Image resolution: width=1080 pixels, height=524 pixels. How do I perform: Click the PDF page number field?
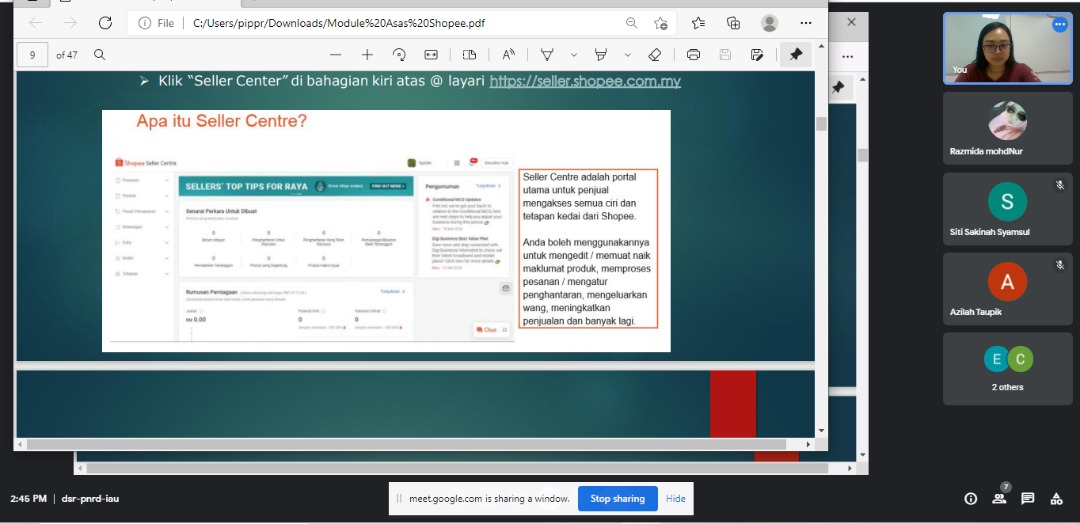33,55
